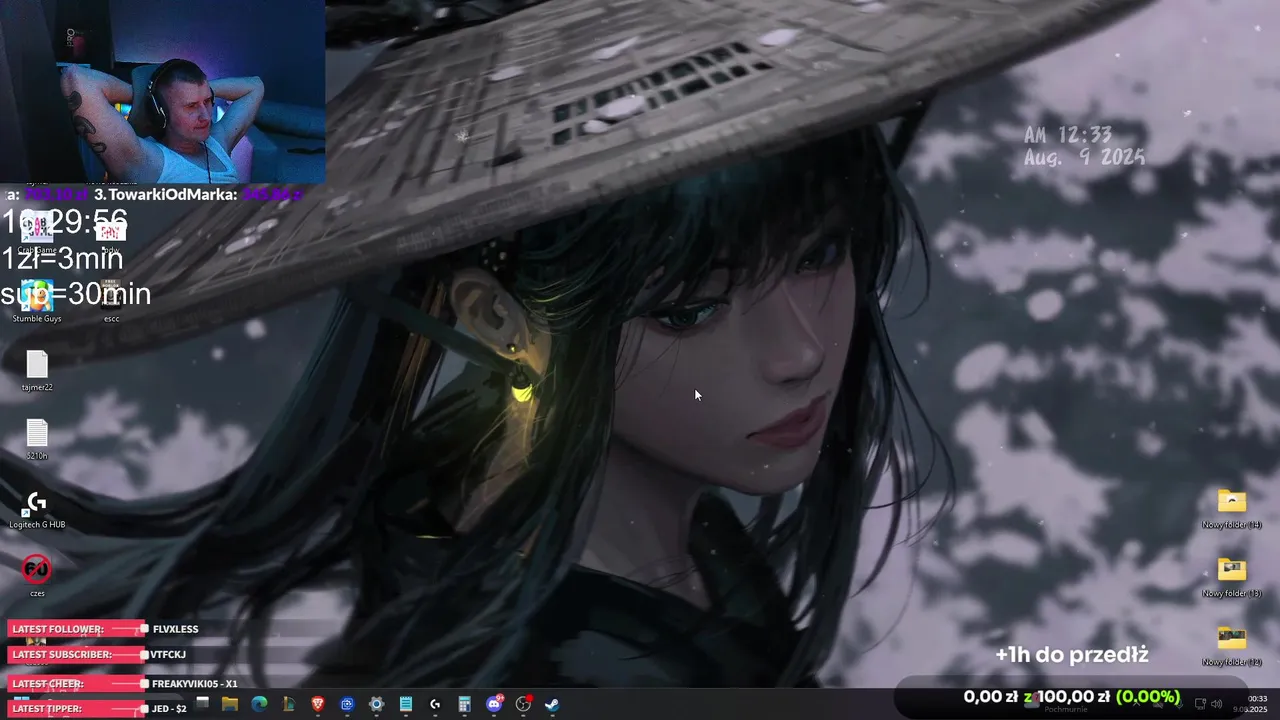Screen dimensions: 1280x720
Task: Launch Microsoft Edge from the taskbar
Action: pyautogui.click(x=259, y=704)
